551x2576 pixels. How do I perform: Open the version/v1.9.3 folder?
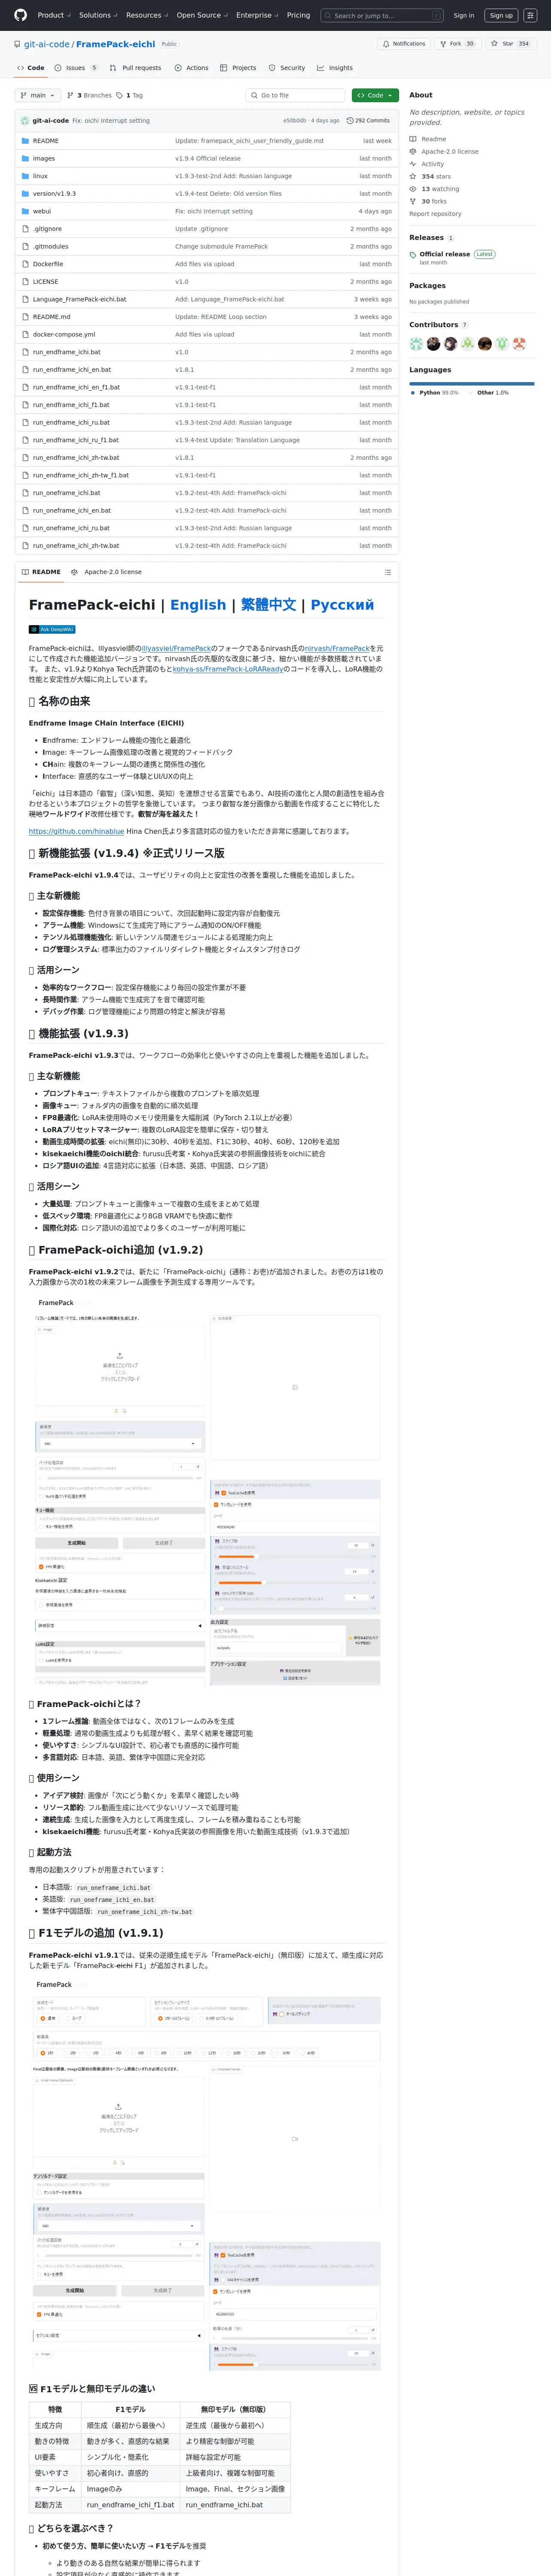54,194
